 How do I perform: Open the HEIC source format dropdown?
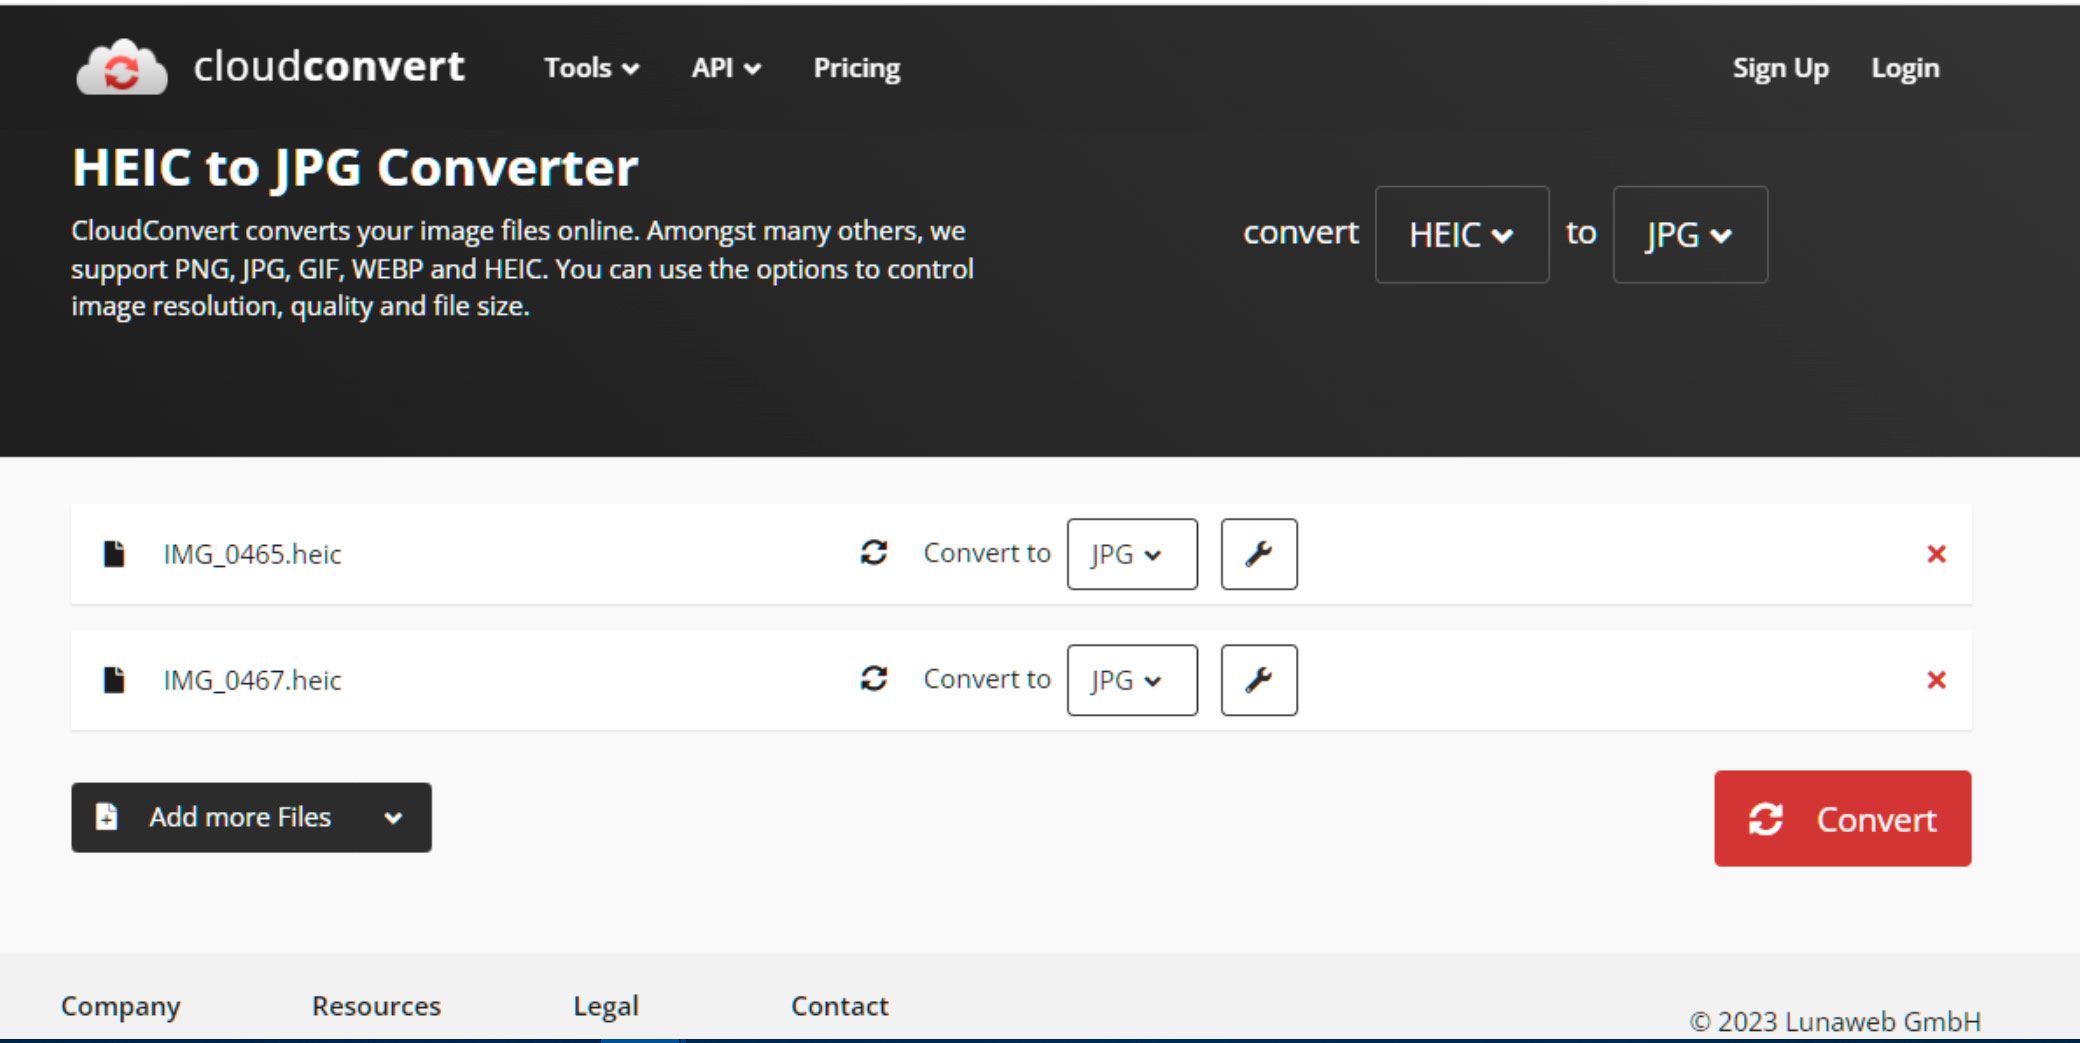click(x=1462, y=235)
